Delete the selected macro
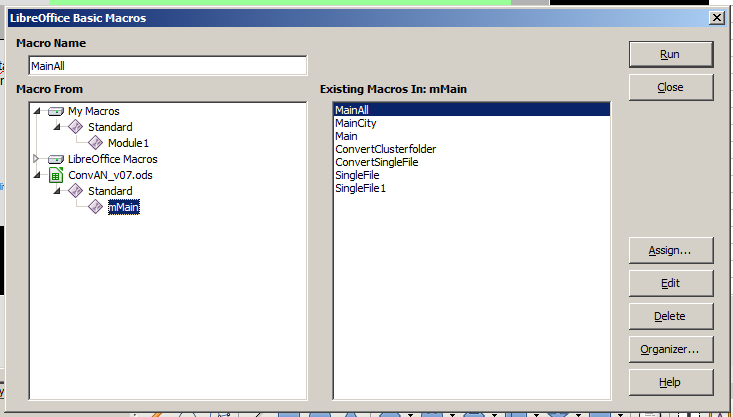This screenshot has height=417, width=733. tap(671, 316)
